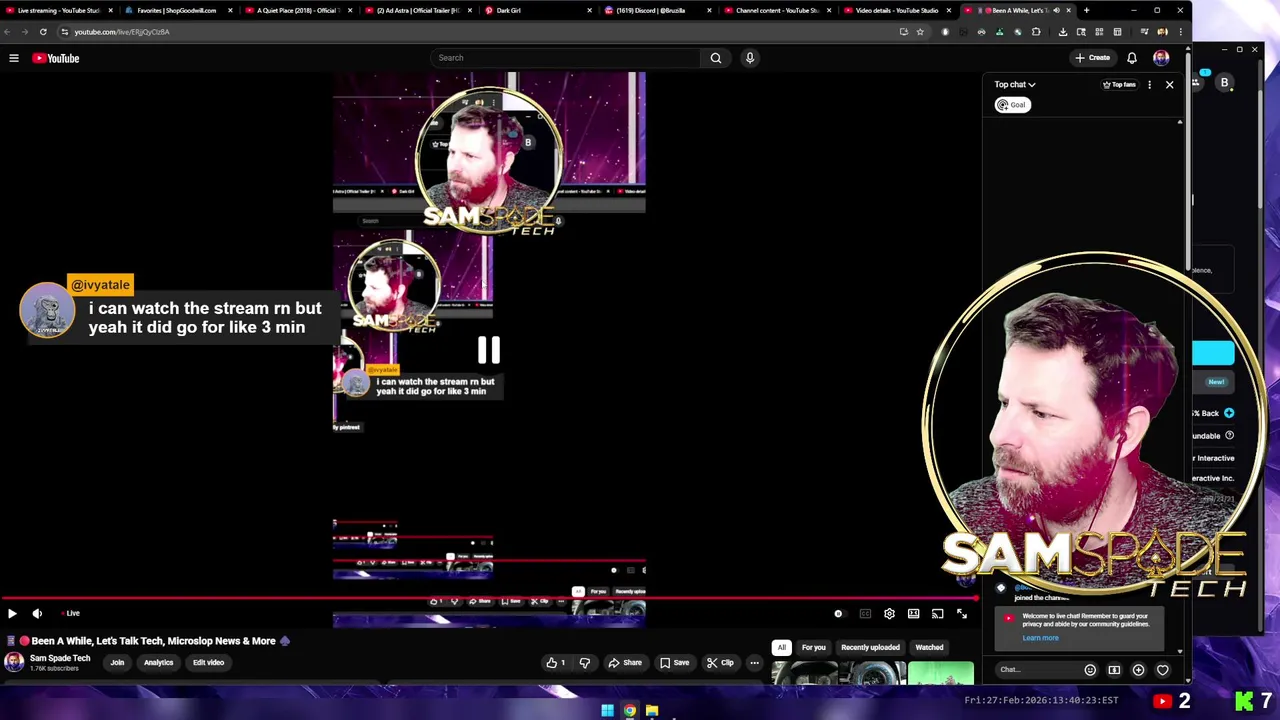Open the Sam Spade Tech channel avatar
1280x720 pixels.
pos(14,662)
